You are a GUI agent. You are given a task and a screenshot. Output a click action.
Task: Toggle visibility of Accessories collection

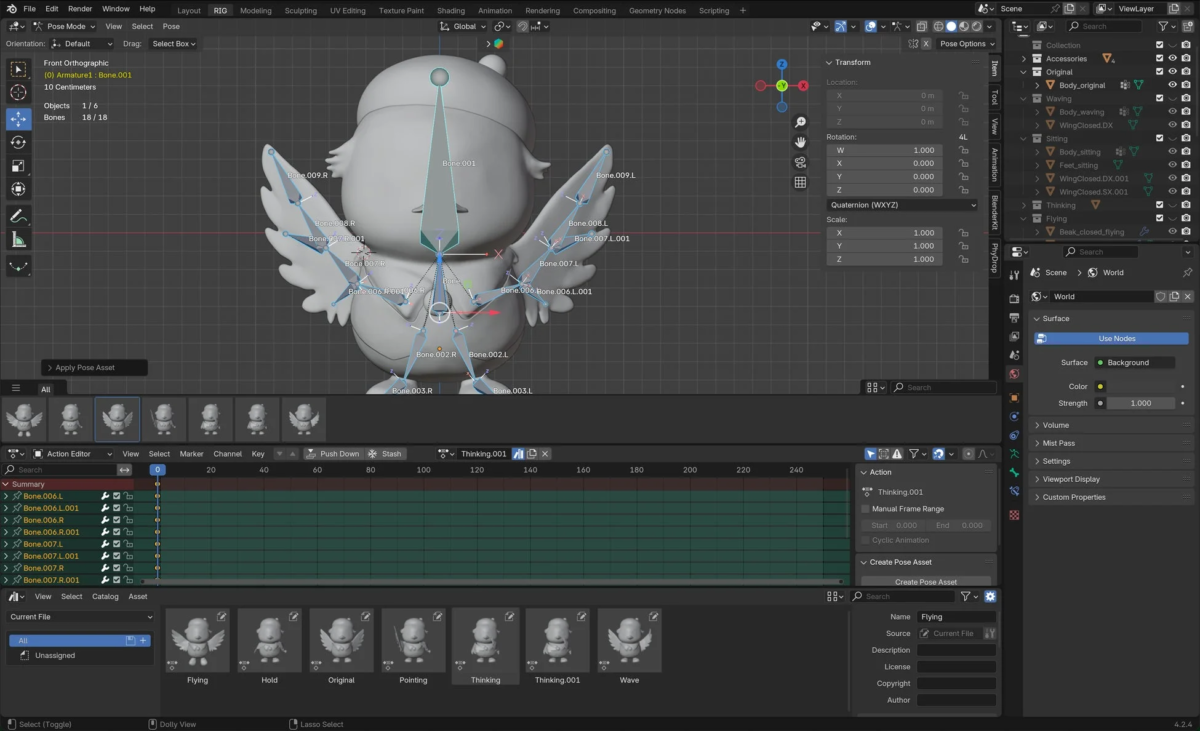1172,59
